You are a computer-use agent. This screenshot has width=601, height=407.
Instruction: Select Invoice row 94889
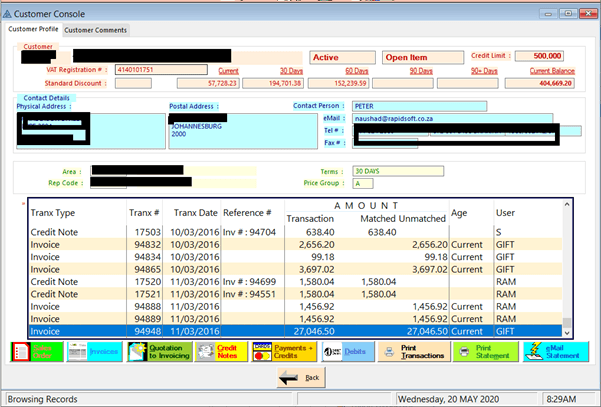(x=296, y=319)
